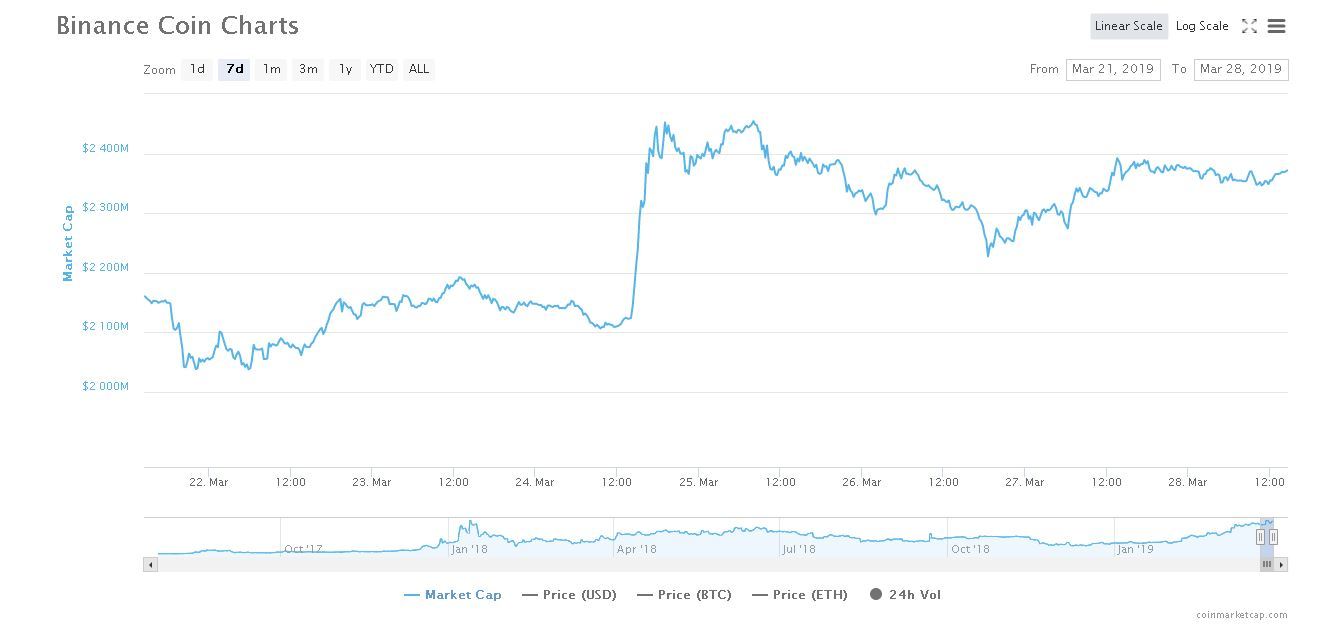Click the navigator left range handle
Viewport: 1334px width, 628px height.
[1260, 537]
